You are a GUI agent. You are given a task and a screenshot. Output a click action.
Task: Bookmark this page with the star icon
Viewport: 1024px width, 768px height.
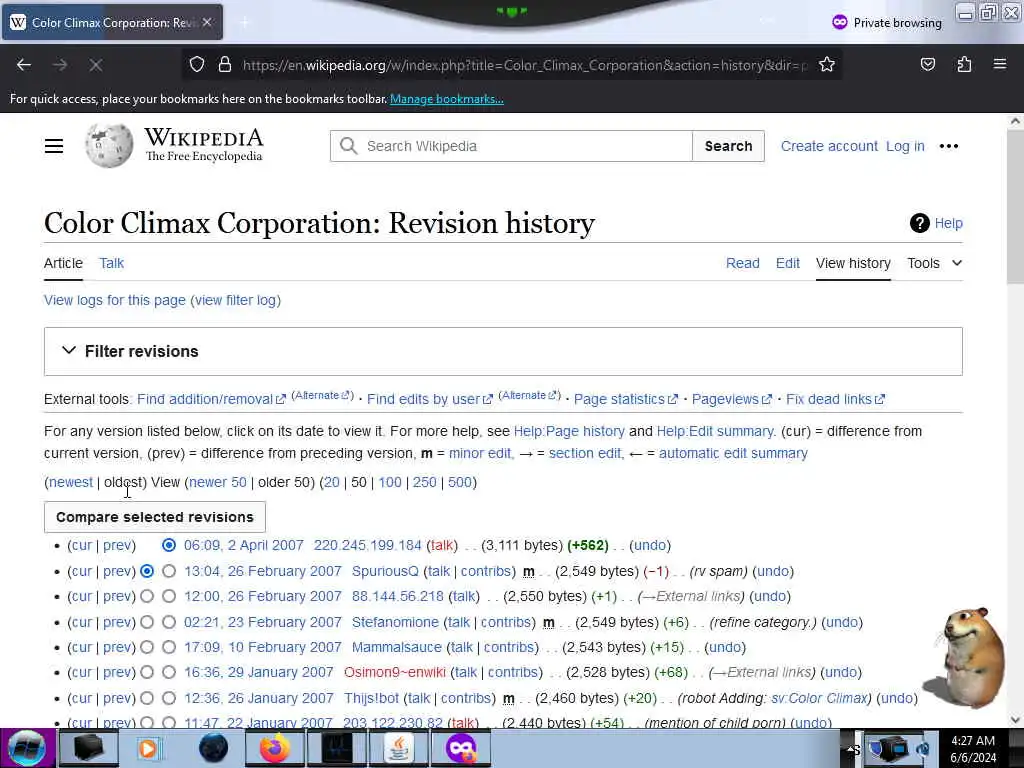coord(827,65)
